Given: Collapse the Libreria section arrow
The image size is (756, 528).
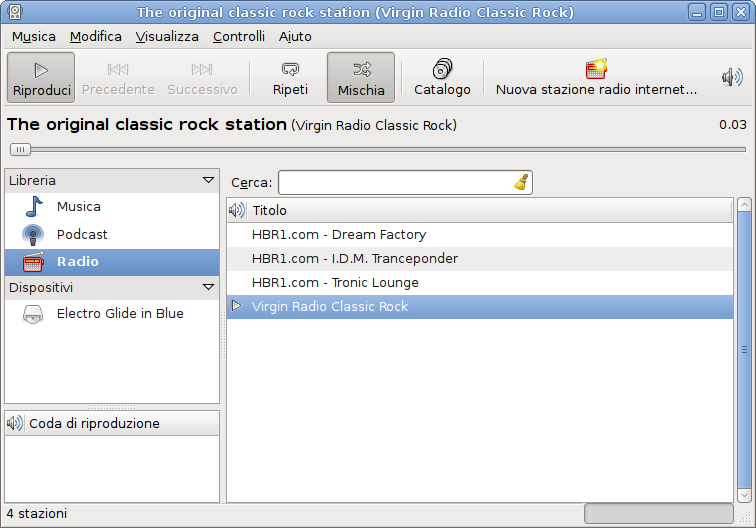Looking at the screenshot, I should coord(208,181).
